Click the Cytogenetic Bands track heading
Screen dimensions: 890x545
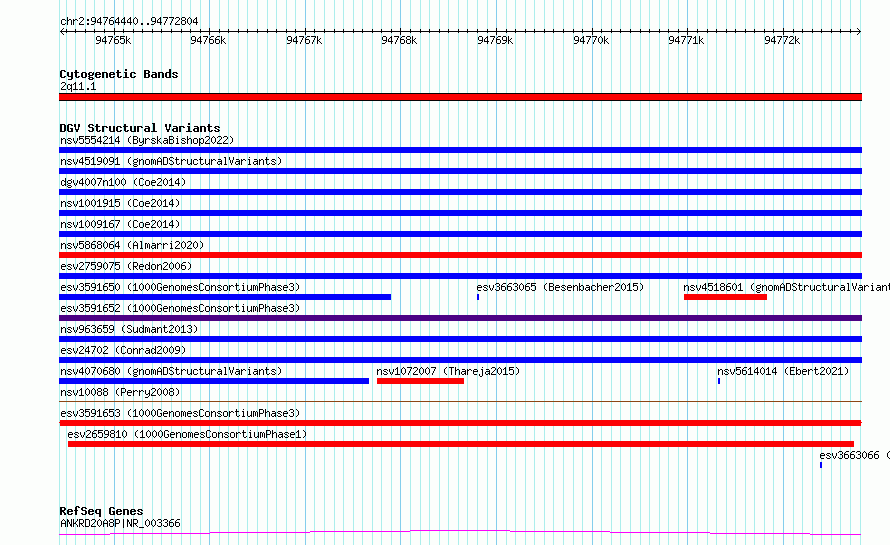(119, 74)
